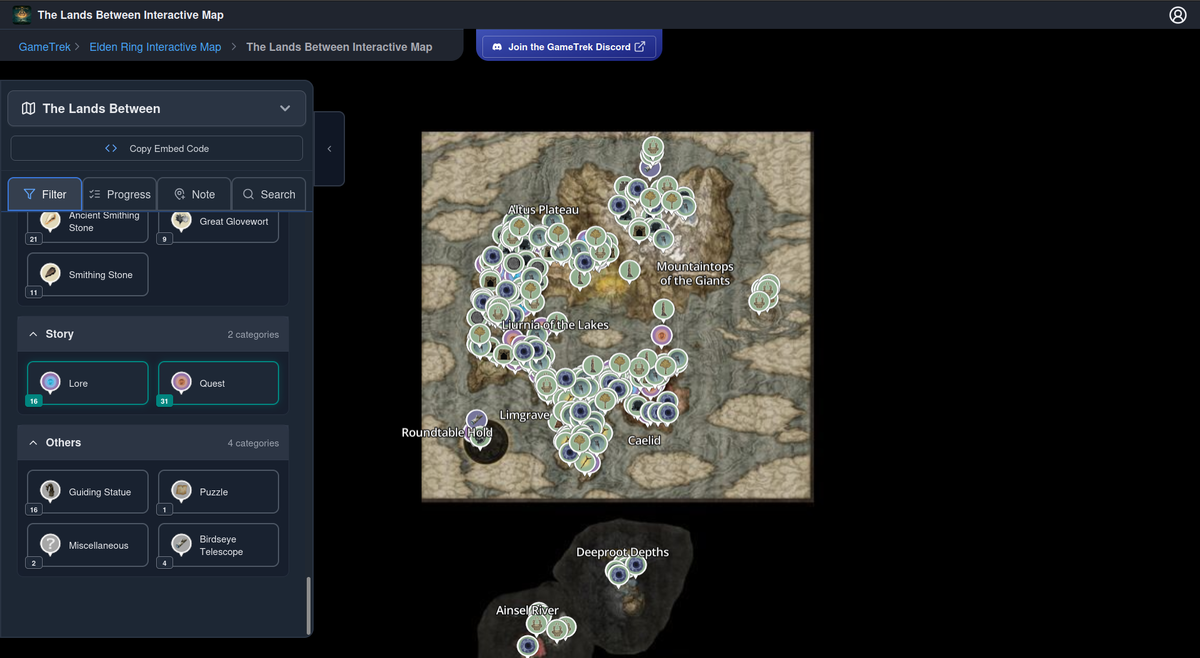The image size is (1200, 658).
Task: Click the '2 categories' text in Story
Action: pos(253,334)
